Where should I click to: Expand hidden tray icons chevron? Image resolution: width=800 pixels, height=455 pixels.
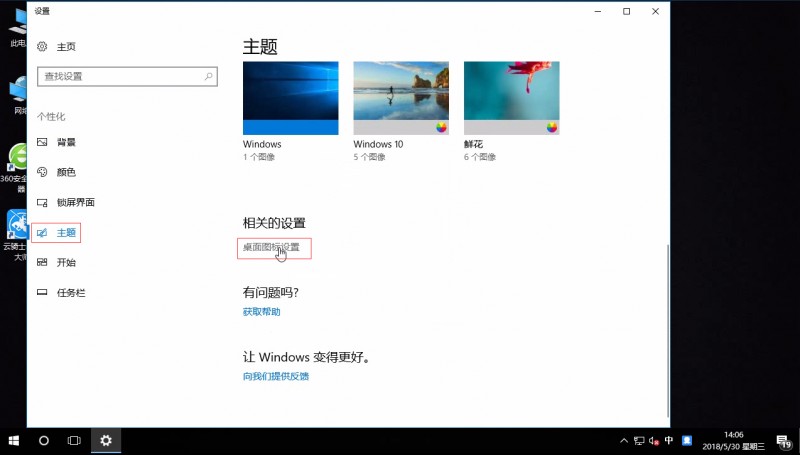[x=623, y=441]
